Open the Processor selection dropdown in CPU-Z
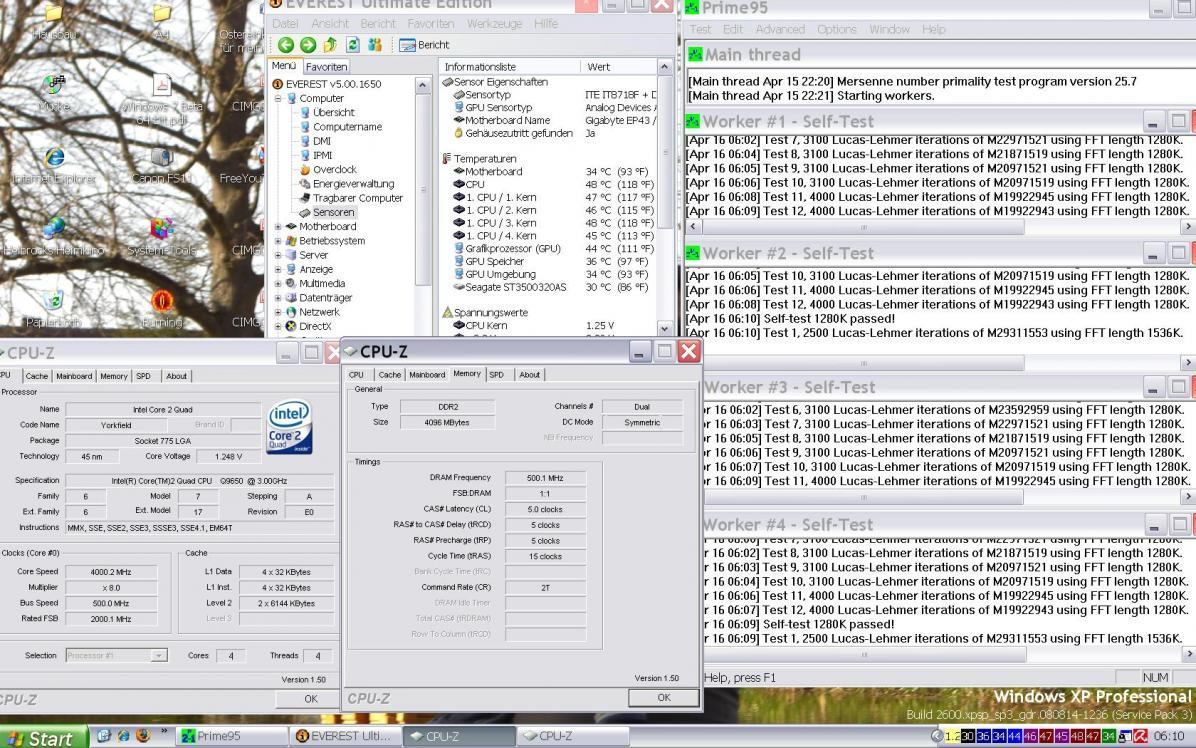This screenshot has height=748, width=1196. tap(159, 656)
